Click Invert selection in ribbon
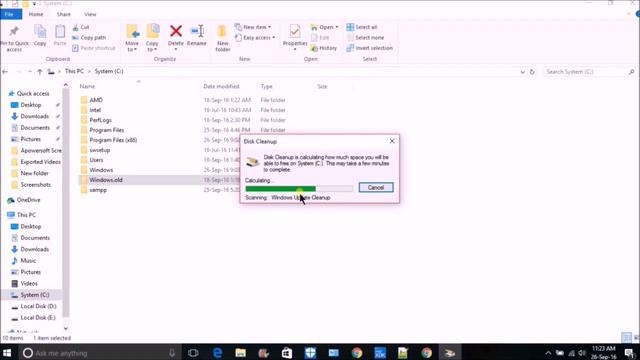 [369, 48]
